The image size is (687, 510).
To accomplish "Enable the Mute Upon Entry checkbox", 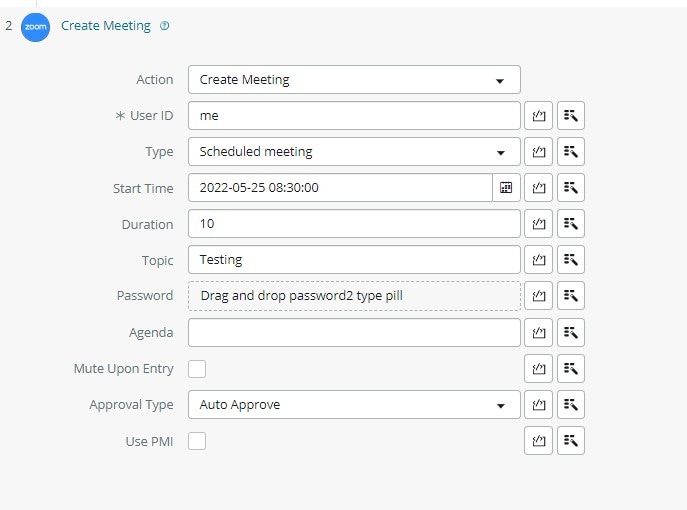I will pyautogui.click(x=197, y=368).
